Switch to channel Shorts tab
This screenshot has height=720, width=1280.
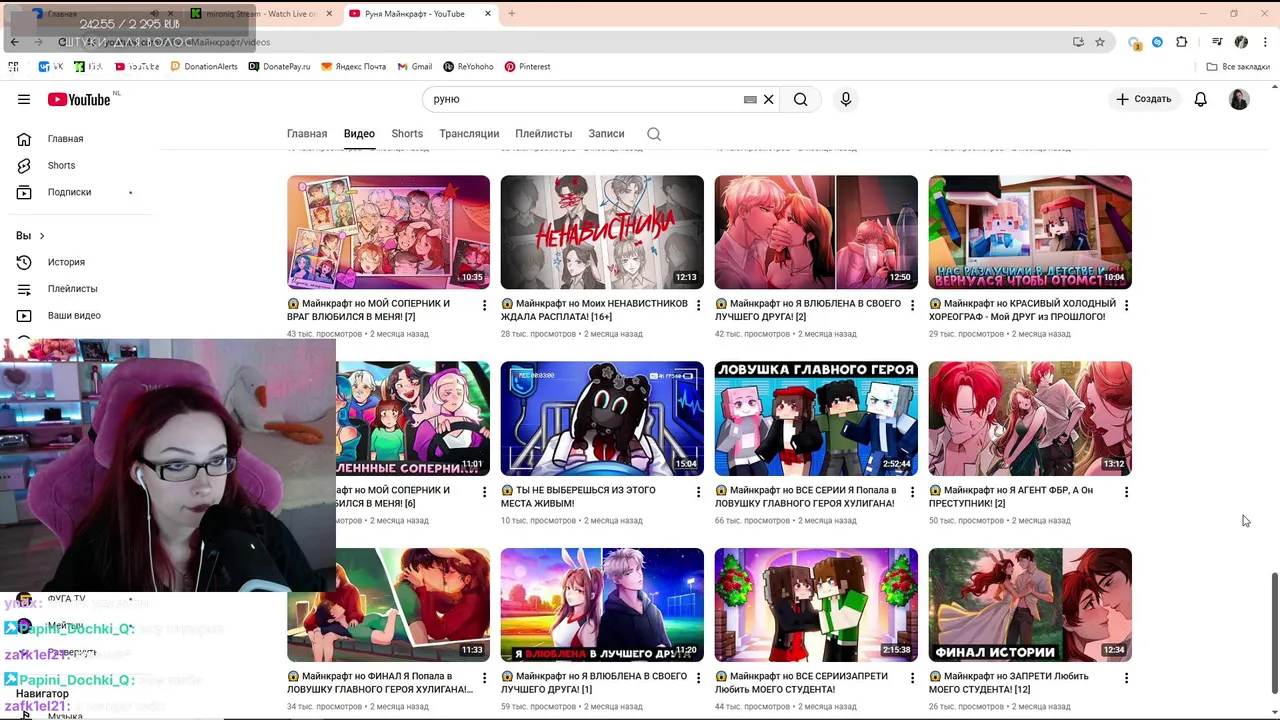click(407, 134)
